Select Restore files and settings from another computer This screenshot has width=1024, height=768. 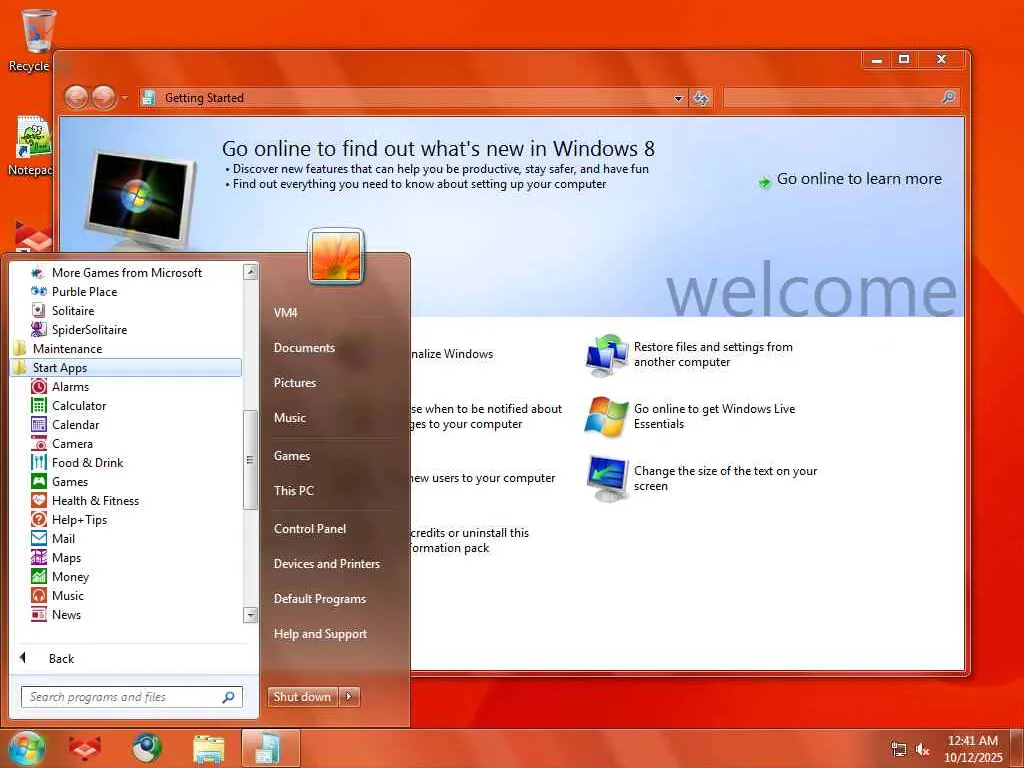[690, 355]
